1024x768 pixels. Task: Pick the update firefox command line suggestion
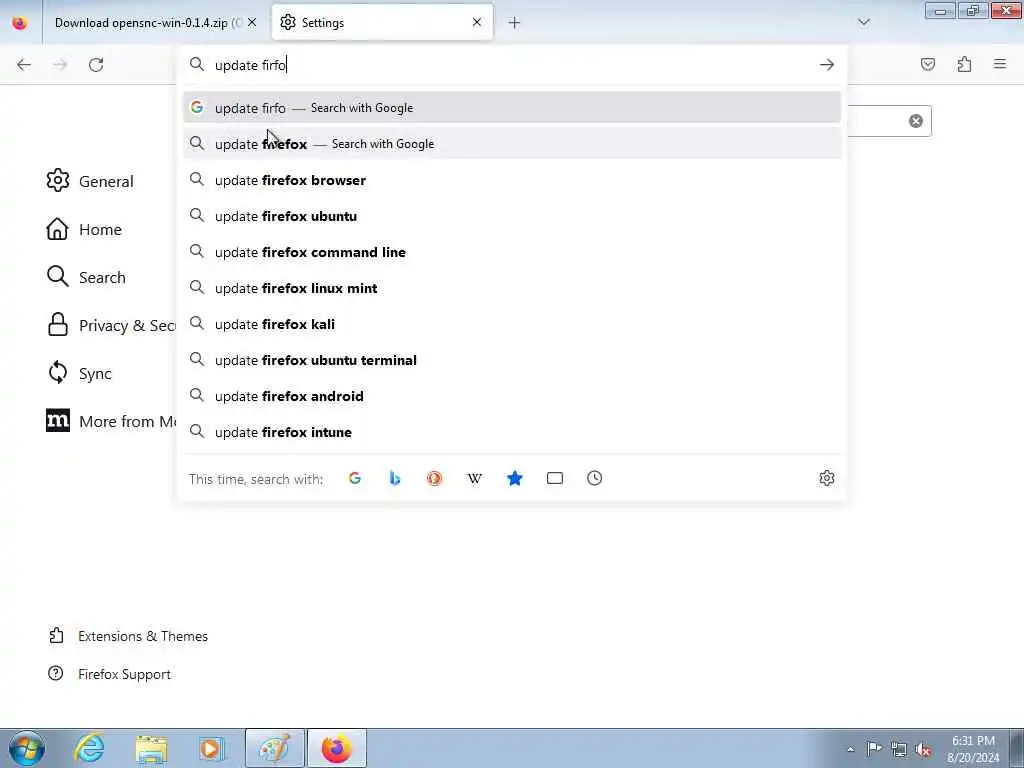512,252
